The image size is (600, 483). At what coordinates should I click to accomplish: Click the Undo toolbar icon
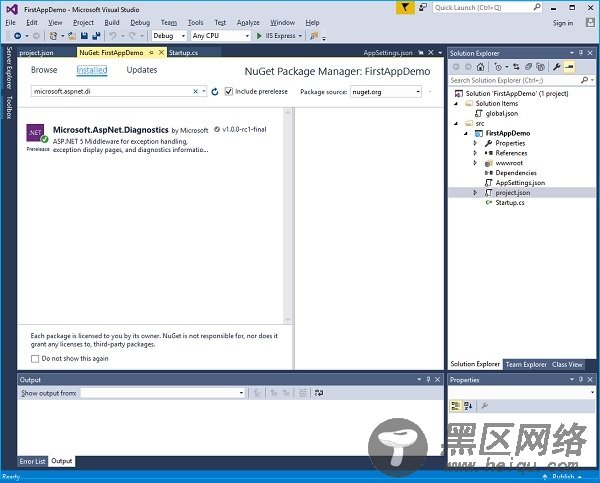[112, 36]
